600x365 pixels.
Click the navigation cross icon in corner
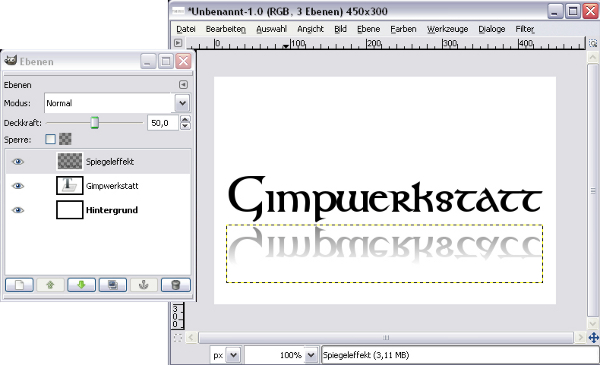pyautogui.click(x=593, y=337)
